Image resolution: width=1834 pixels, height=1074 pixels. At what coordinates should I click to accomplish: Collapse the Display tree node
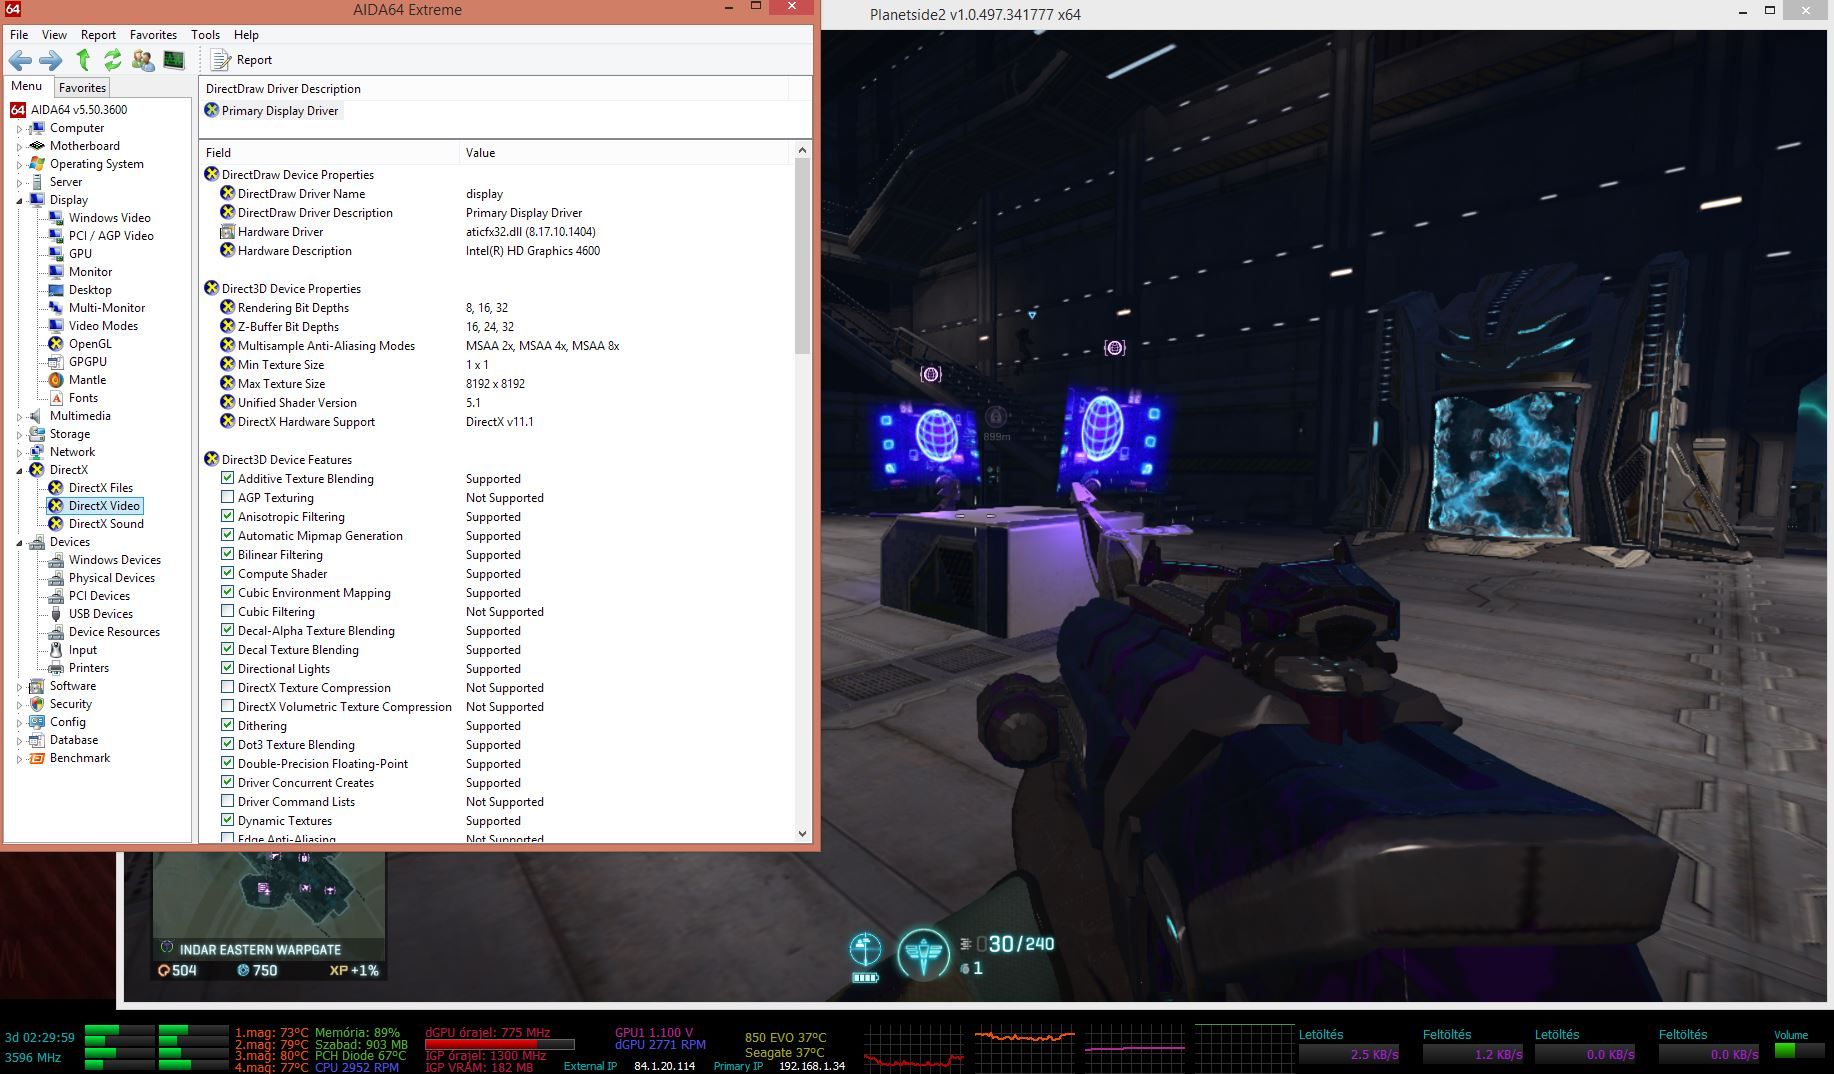point(18,201)
